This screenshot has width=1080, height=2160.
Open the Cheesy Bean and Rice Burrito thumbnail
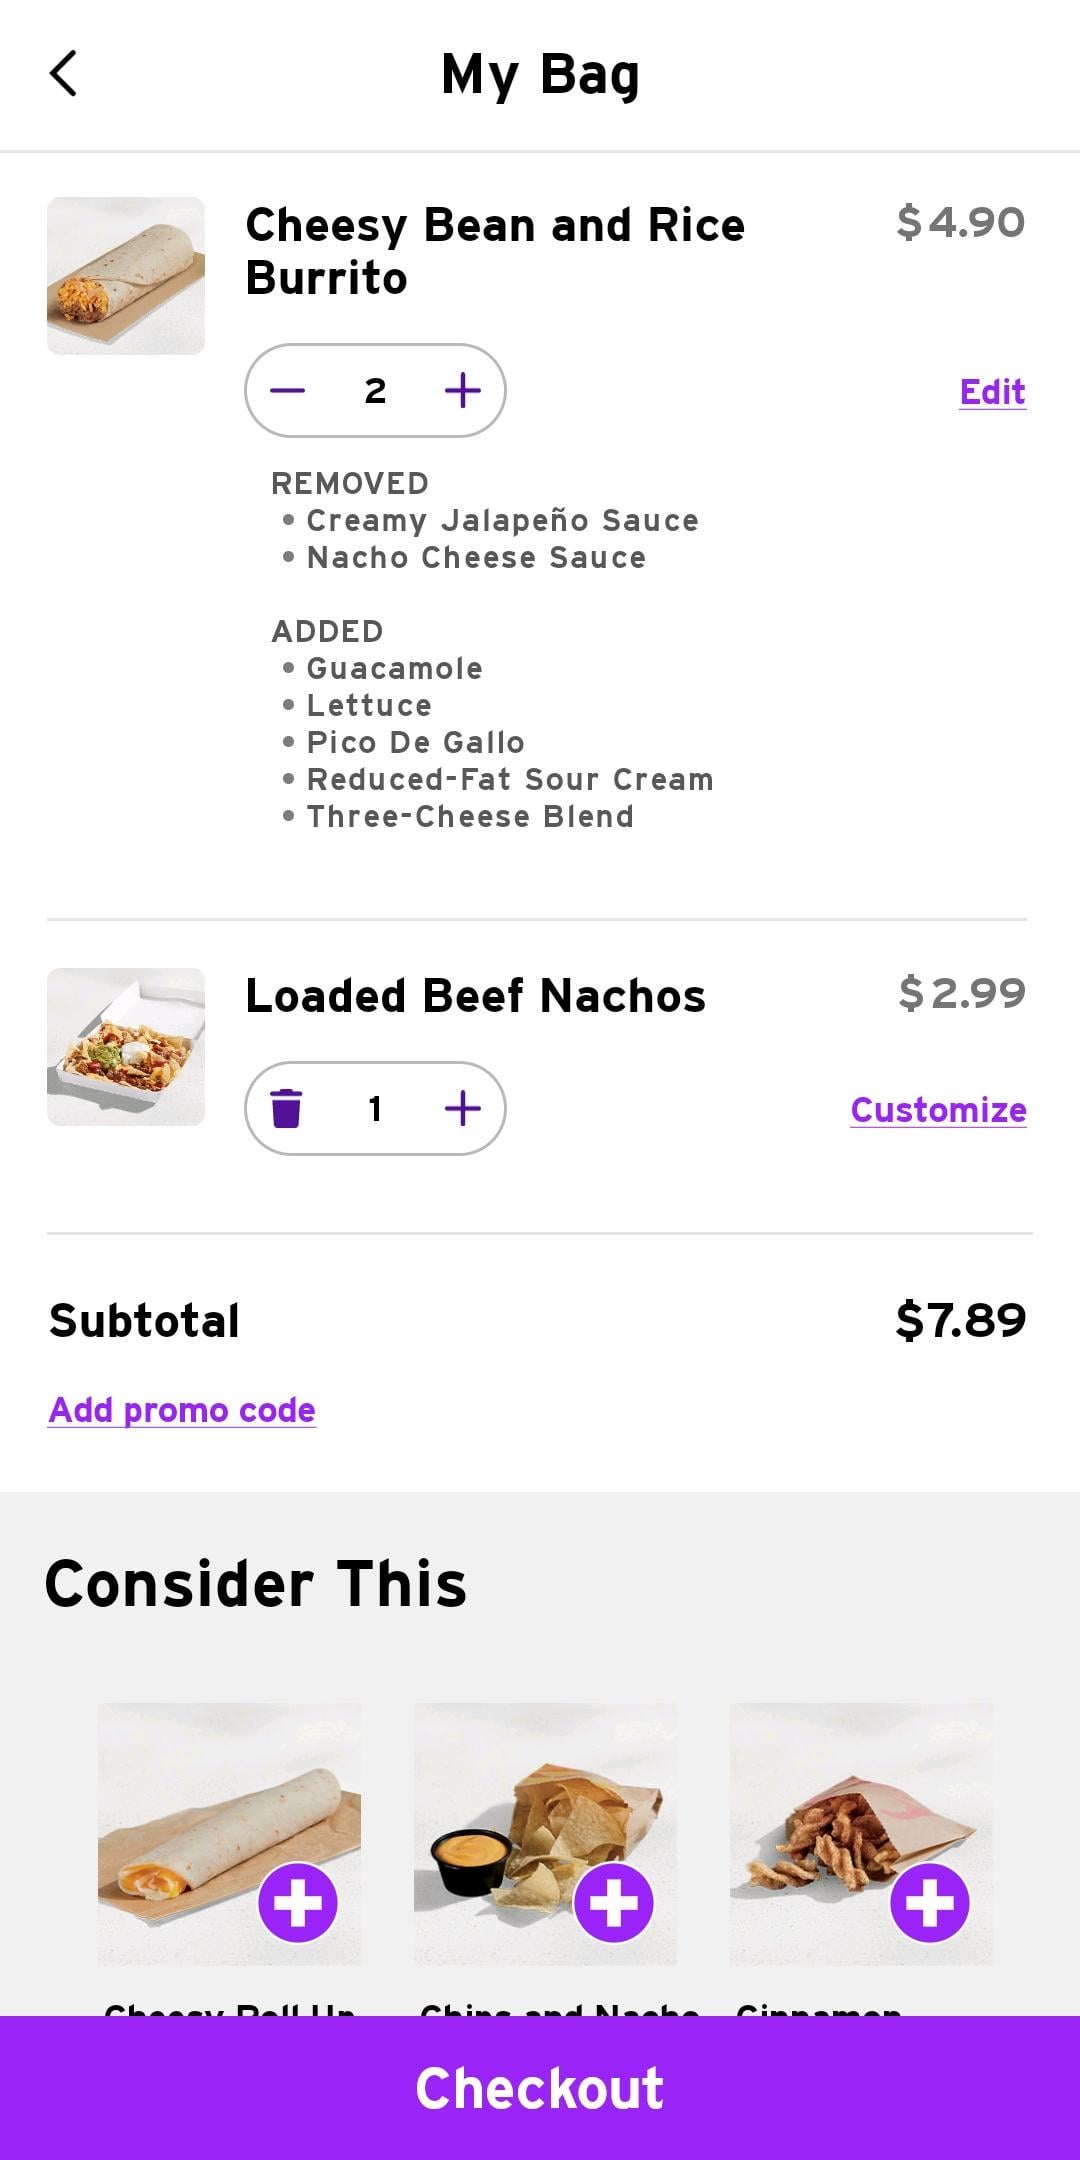click(126, 276)
